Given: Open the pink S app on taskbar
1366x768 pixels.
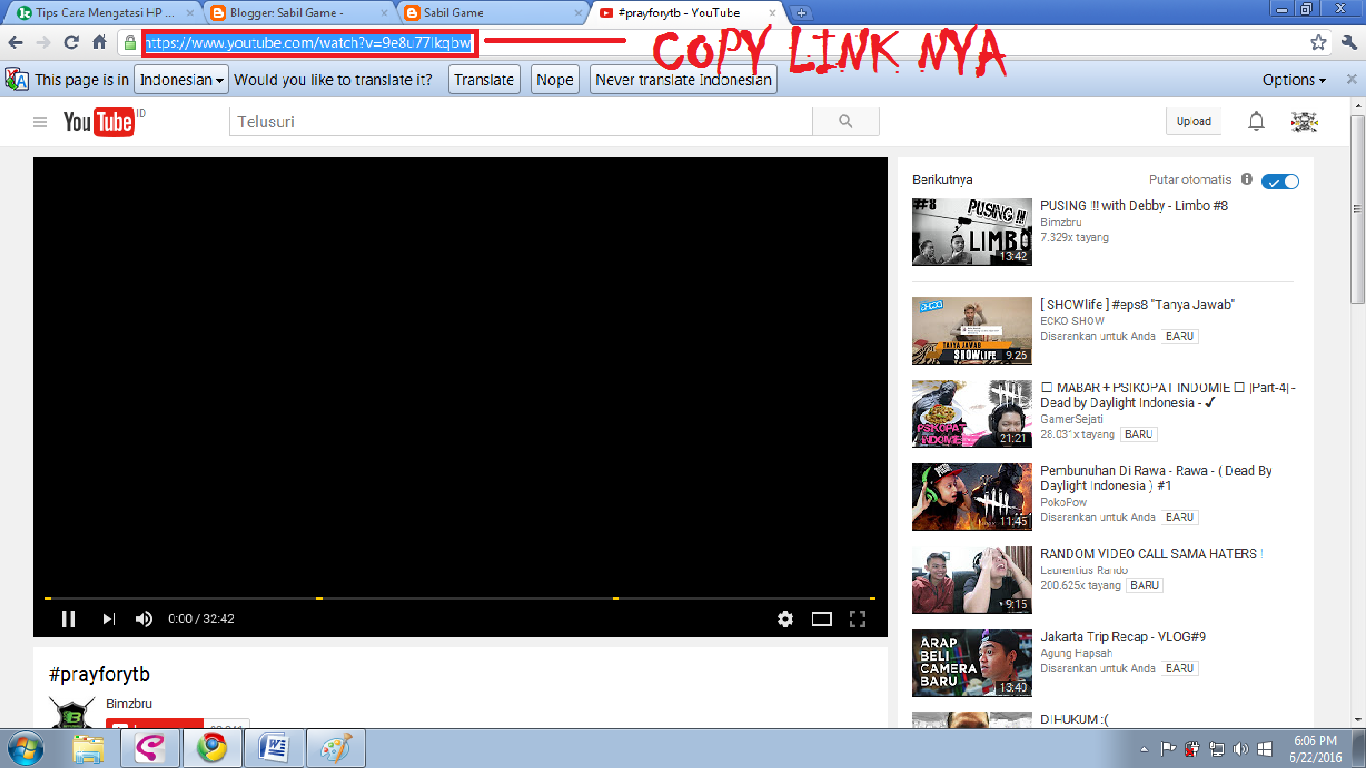Looking at the screenshot, I should pyautogui.click(x=150, y=748).
